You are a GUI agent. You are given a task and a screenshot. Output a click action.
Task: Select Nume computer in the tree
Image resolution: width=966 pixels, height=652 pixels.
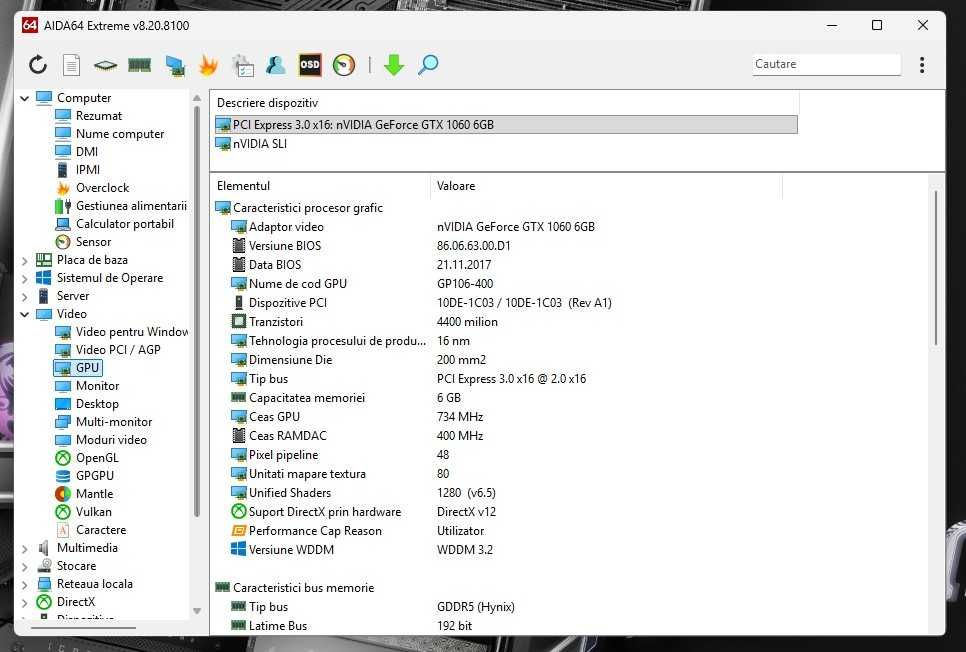(x=120, y=134)
